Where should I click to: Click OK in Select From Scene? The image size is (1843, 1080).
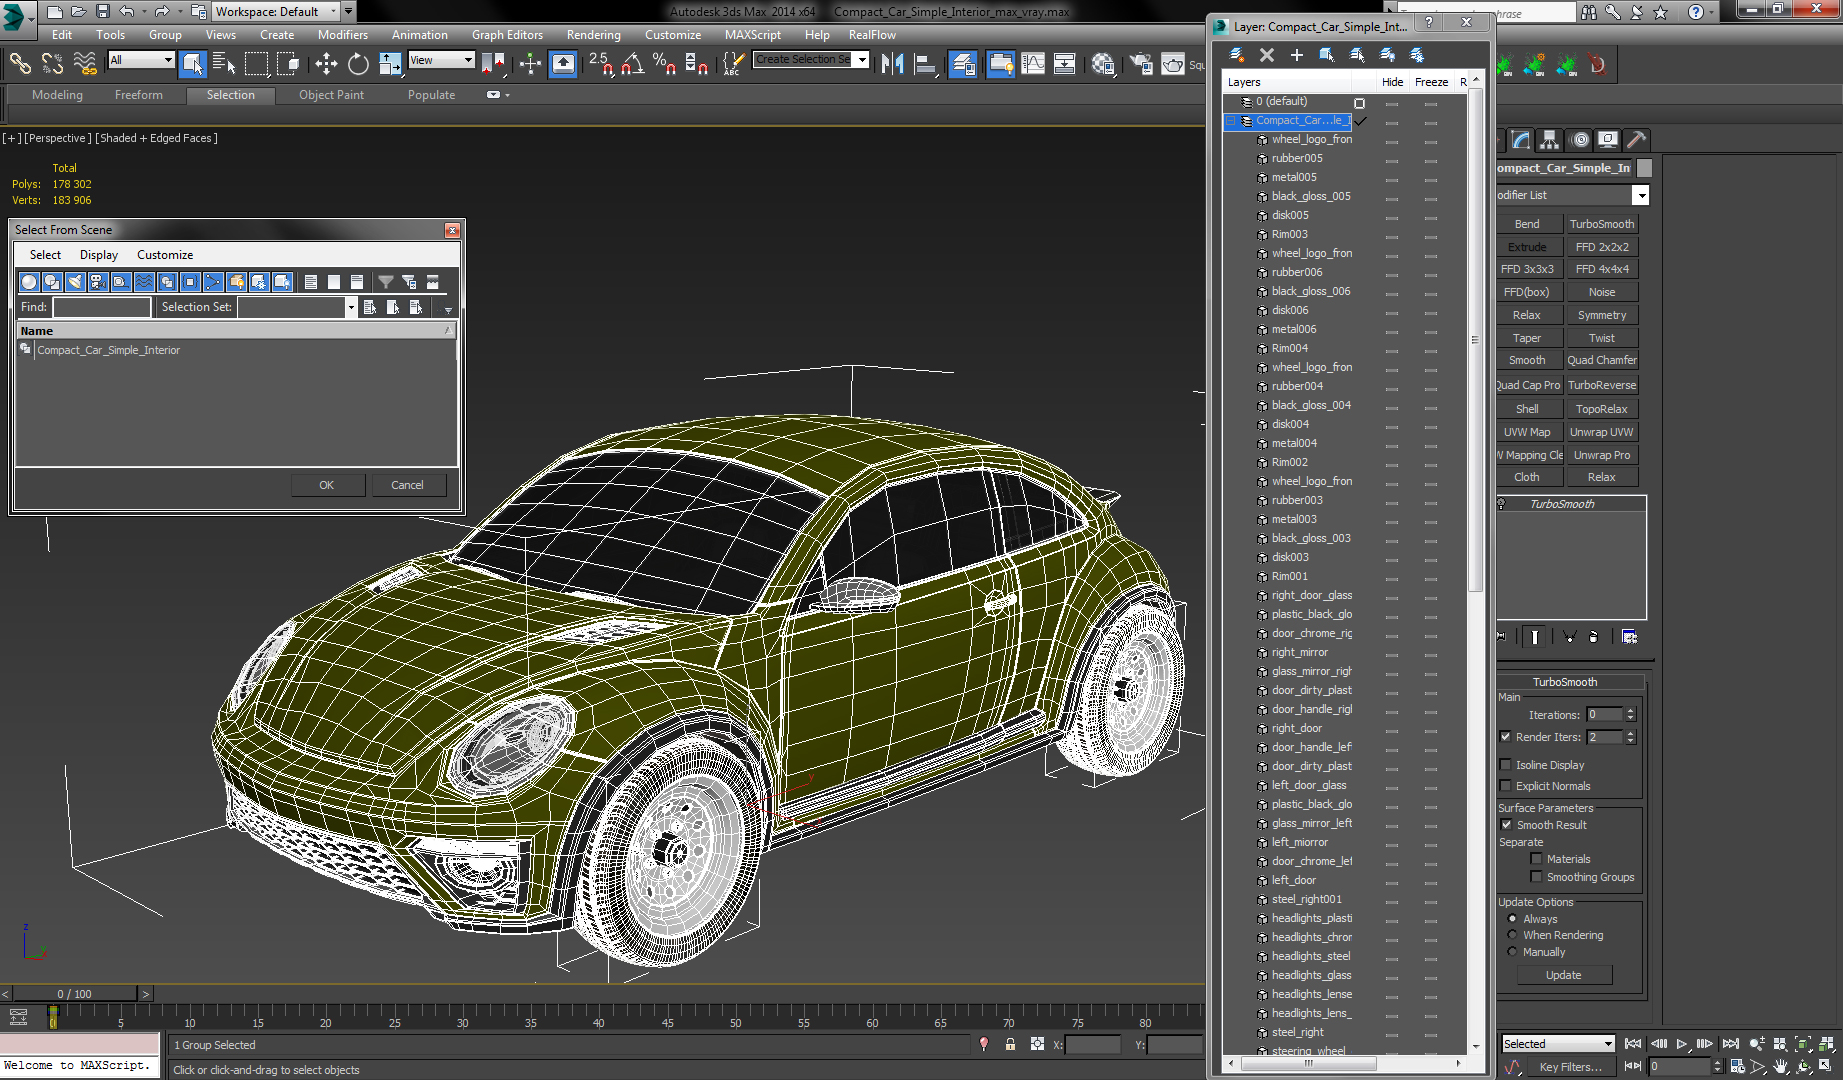coord(326,485)
